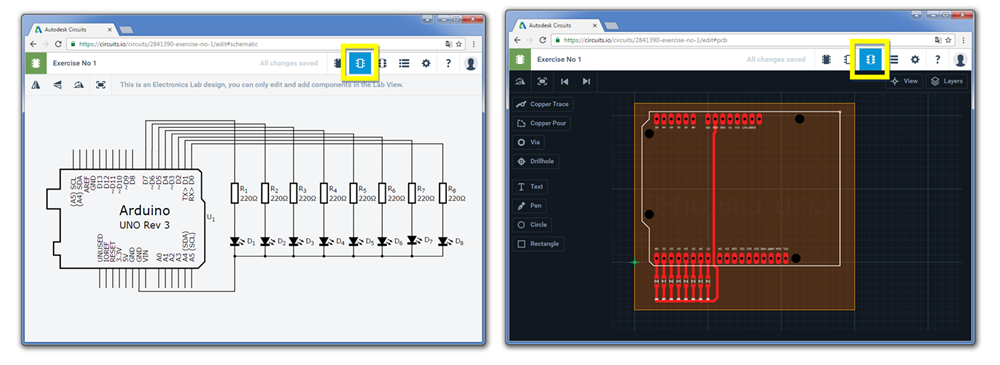Click browser back arrow in right window
This screenshot has width=1000, height=365.
(518, 40)
